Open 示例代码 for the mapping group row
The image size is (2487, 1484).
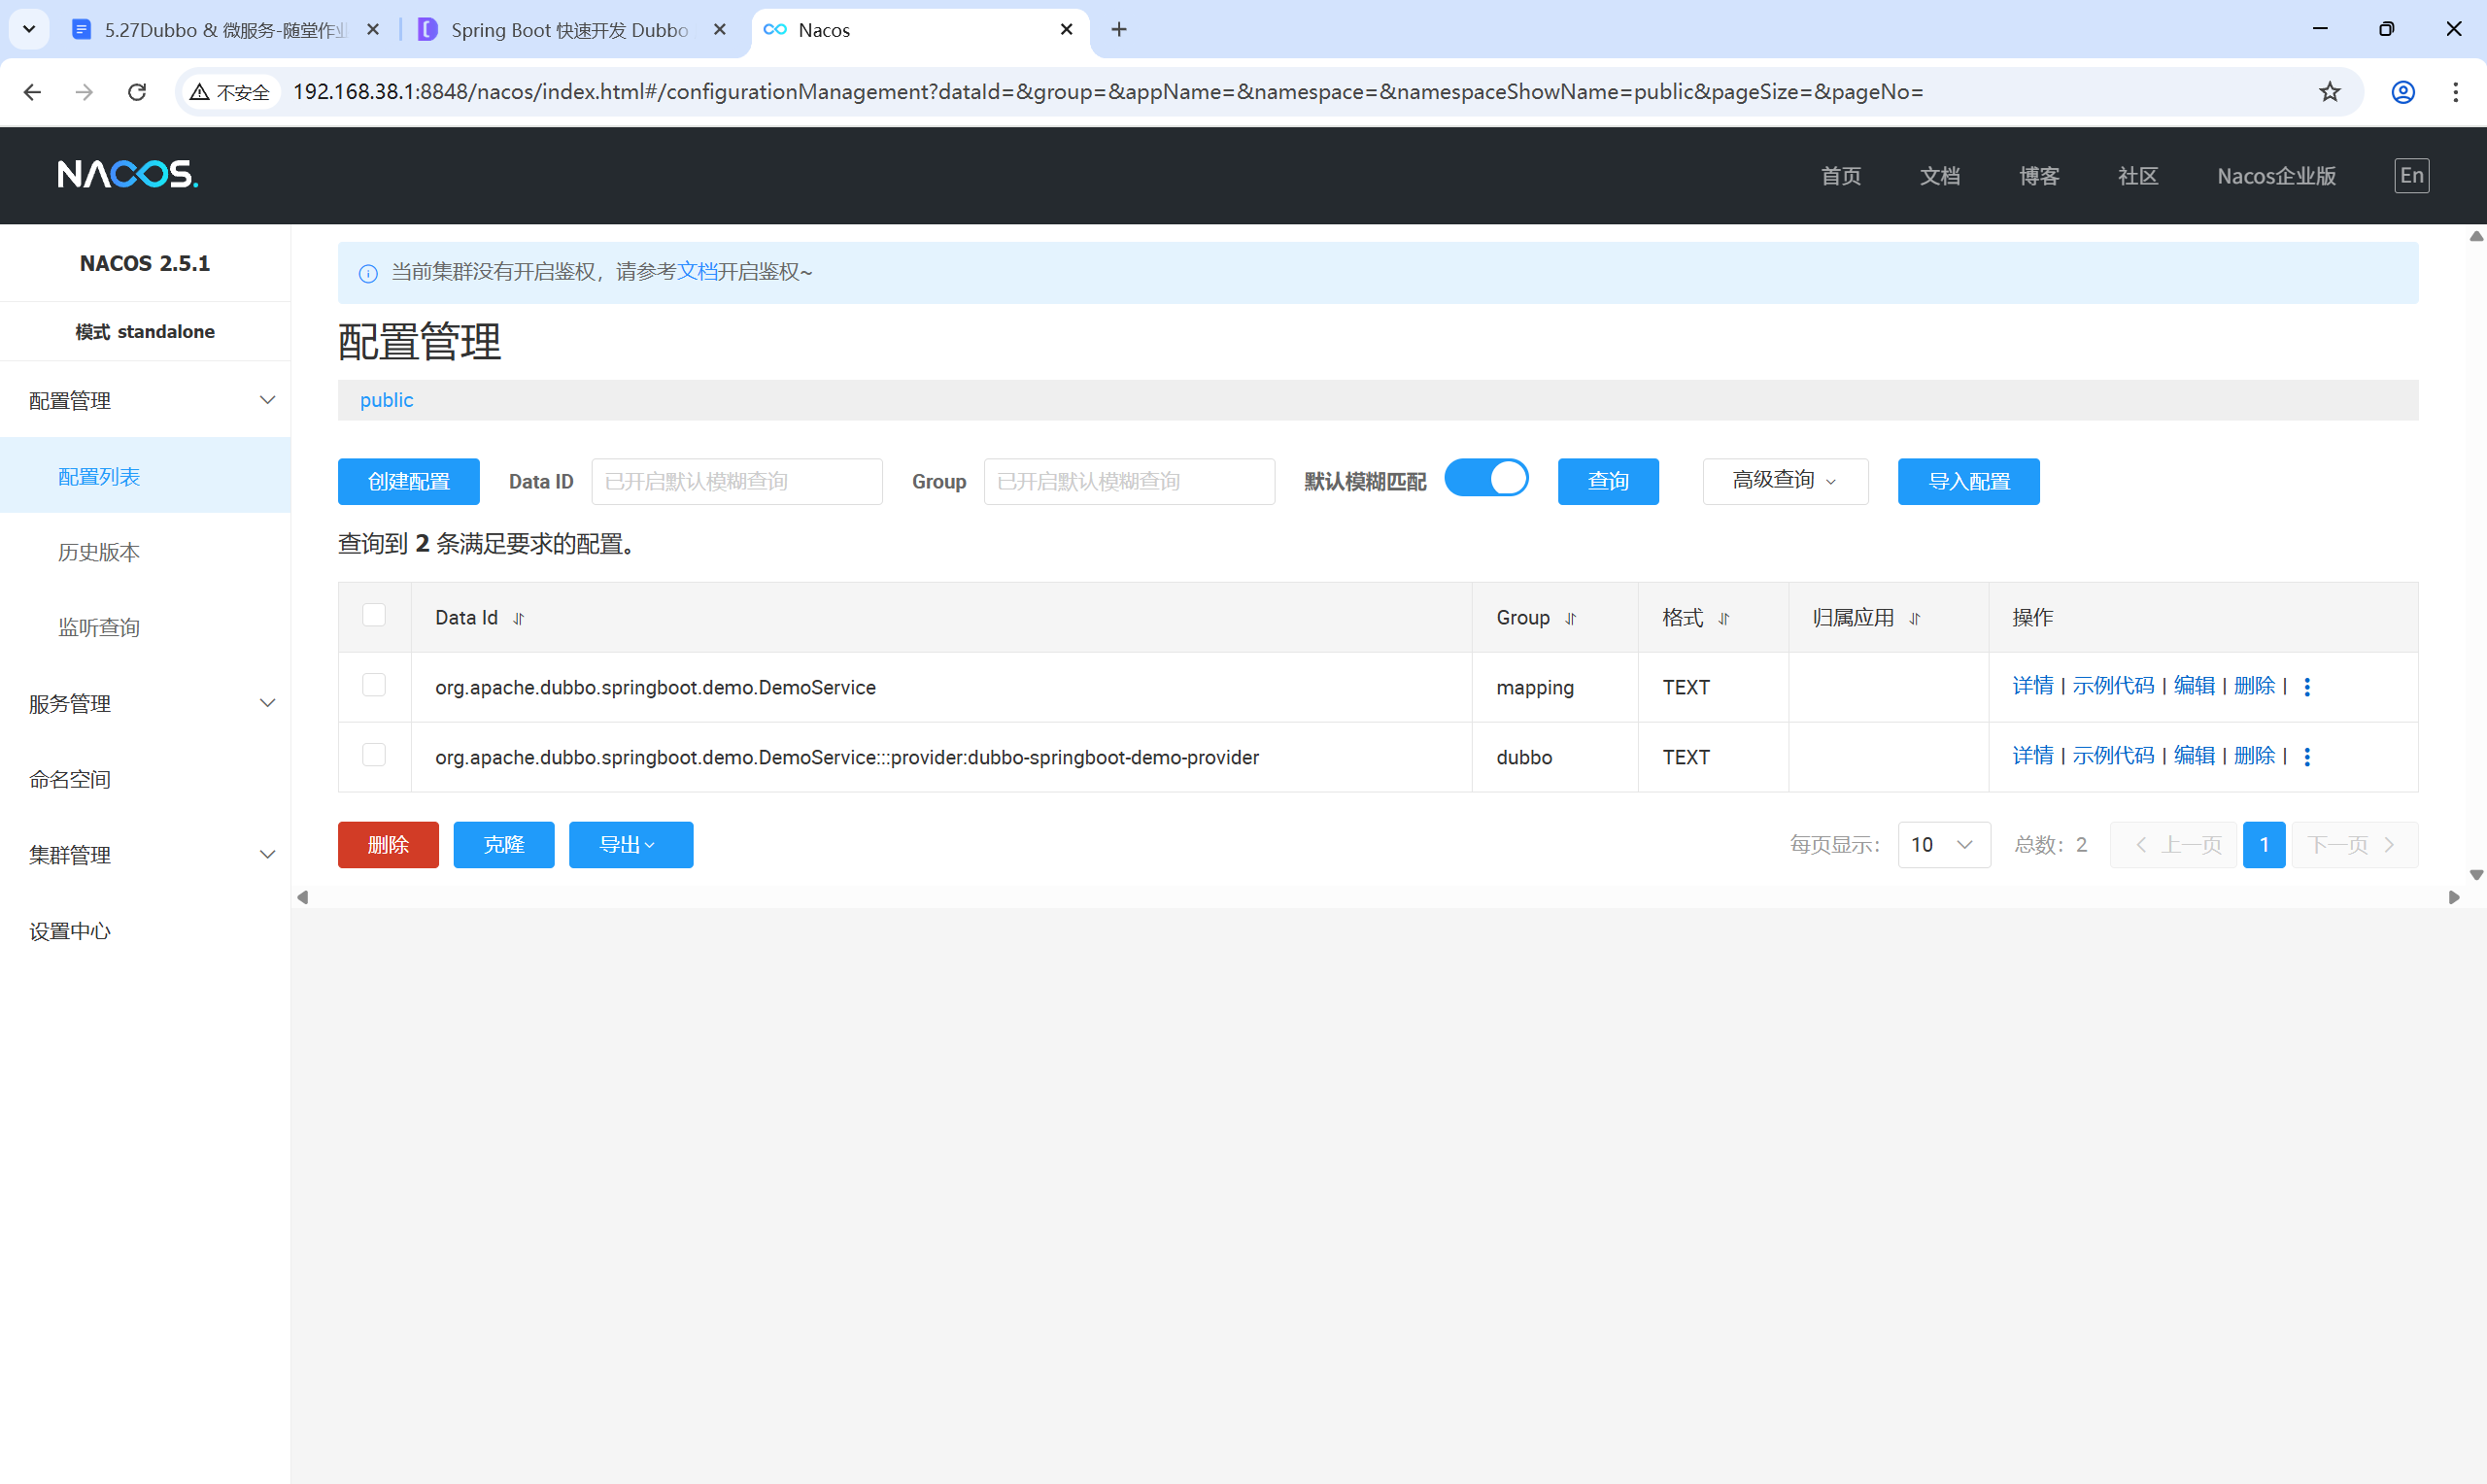point(2113,686)
